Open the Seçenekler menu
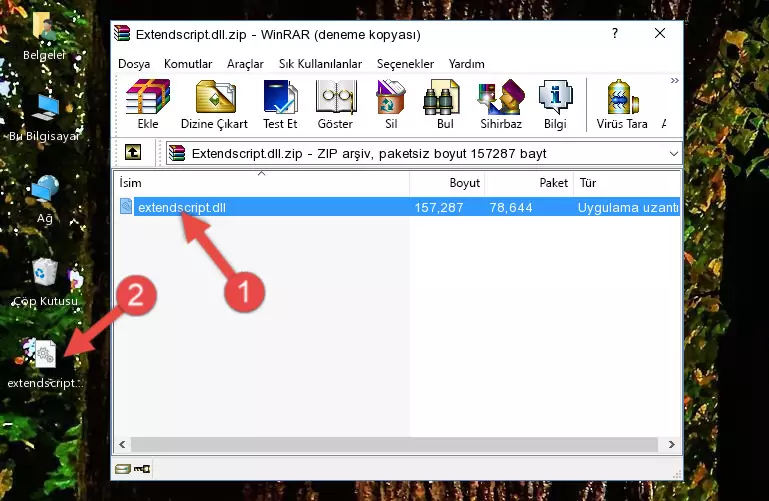Viewport: 769px width, 501px height. coord(405,64)
